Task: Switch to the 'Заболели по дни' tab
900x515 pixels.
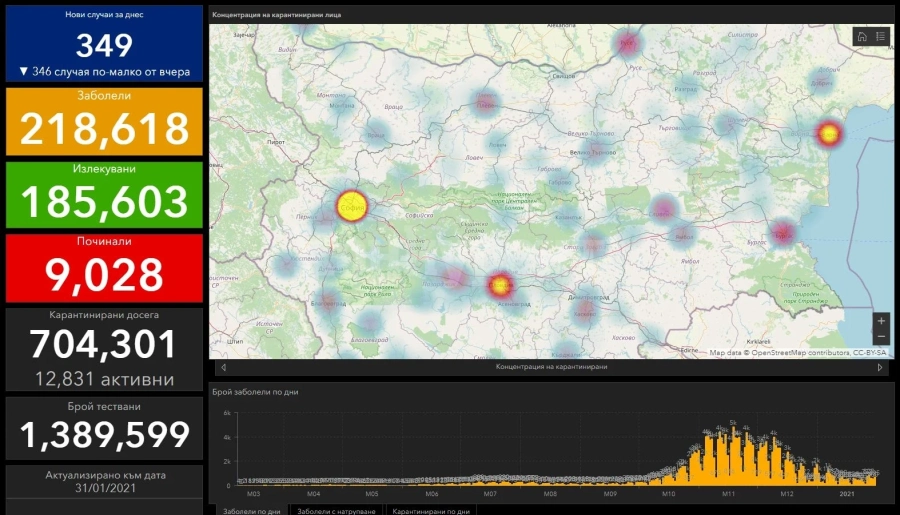Action: point(251,510)
